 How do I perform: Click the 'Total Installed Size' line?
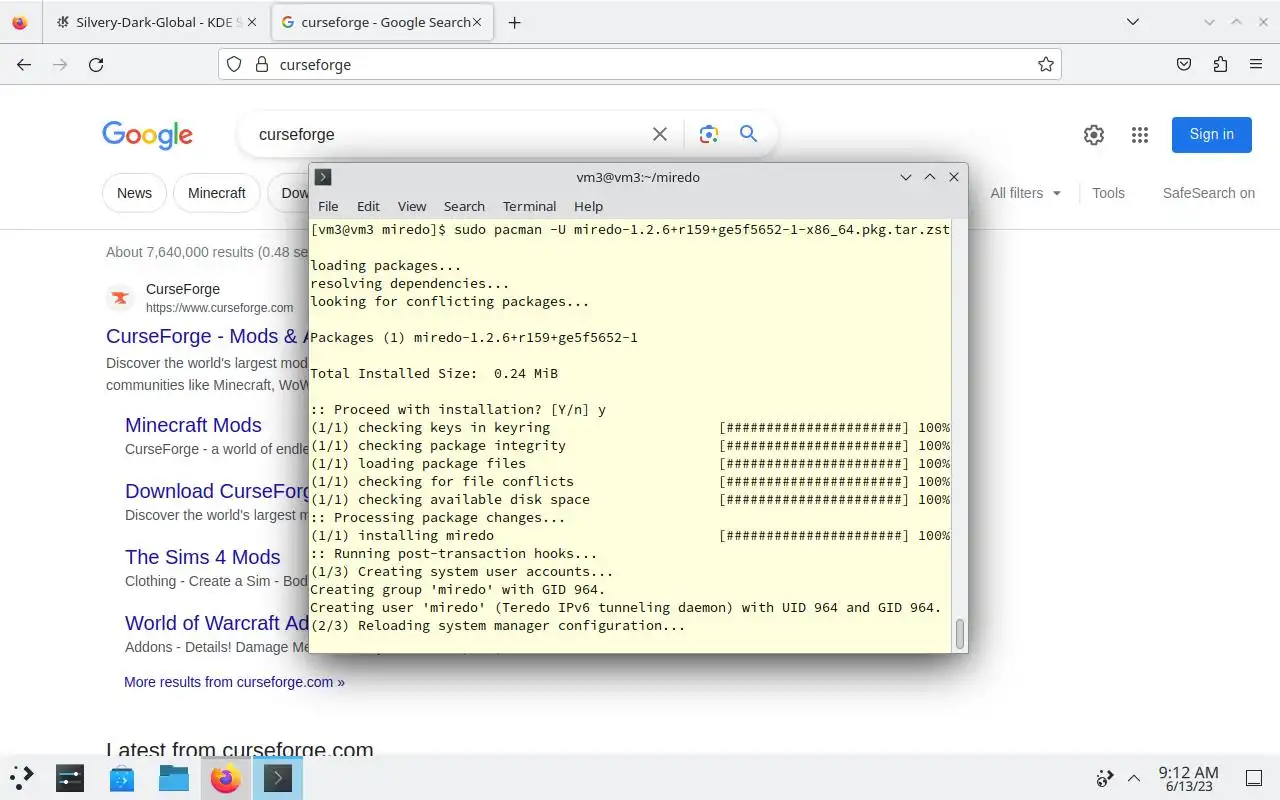(434, 373)
